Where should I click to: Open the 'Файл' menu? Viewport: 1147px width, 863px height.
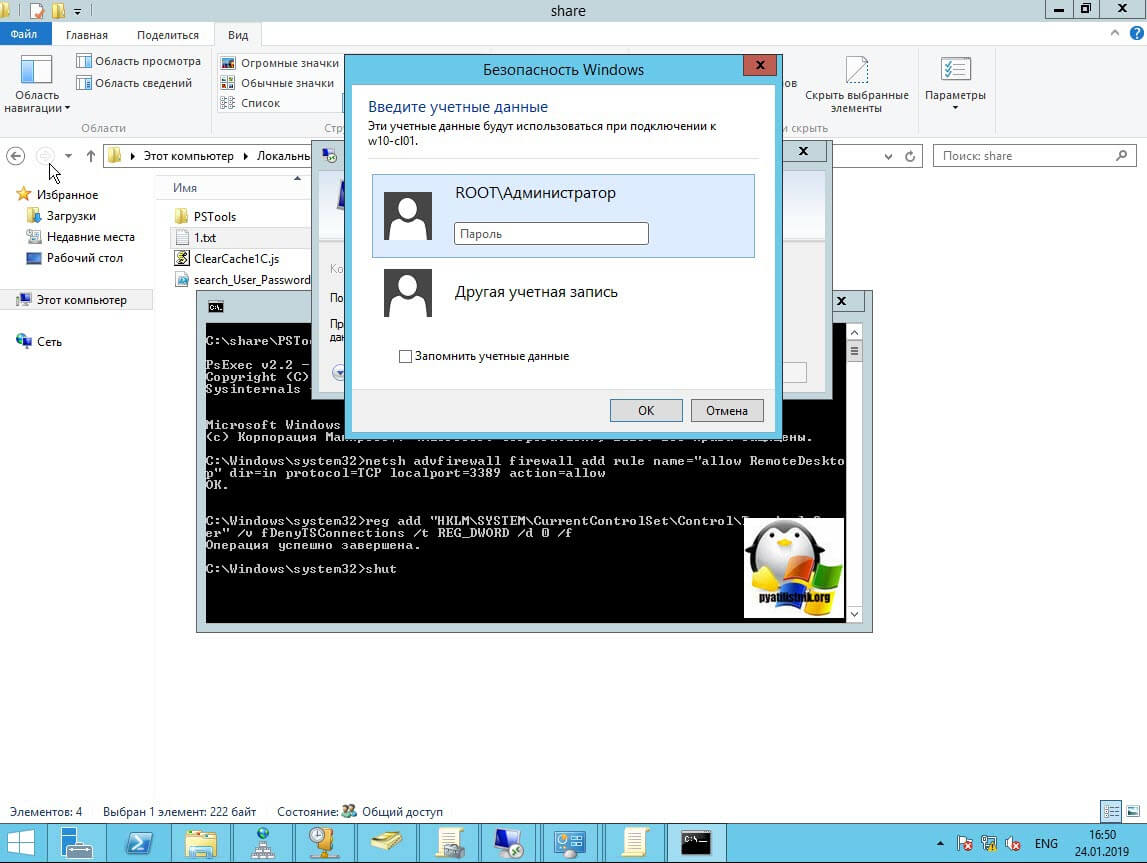(x=24, y=35)
